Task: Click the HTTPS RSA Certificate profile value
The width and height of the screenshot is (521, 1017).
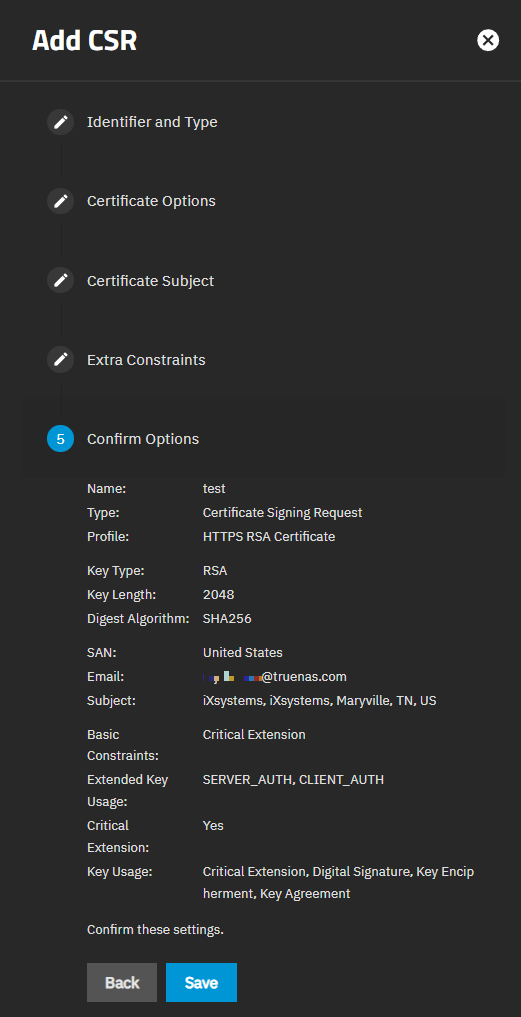Action: coord(269,536)
